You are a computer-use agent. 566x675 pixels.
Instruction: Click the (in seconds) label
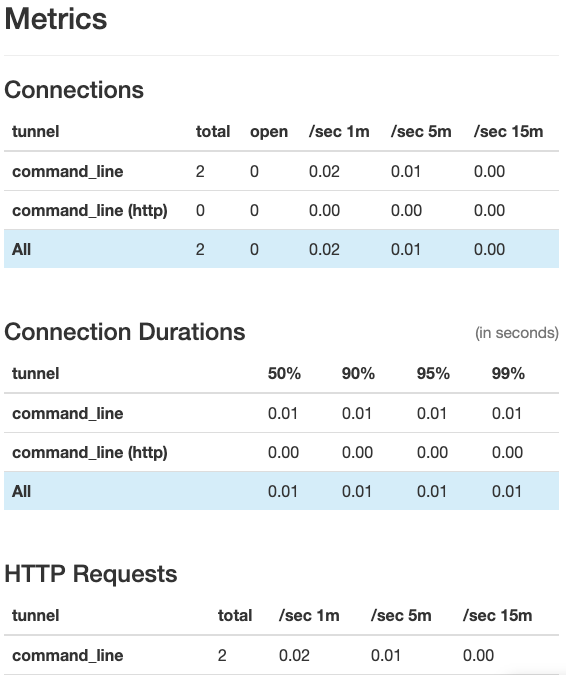pos(517,333)
